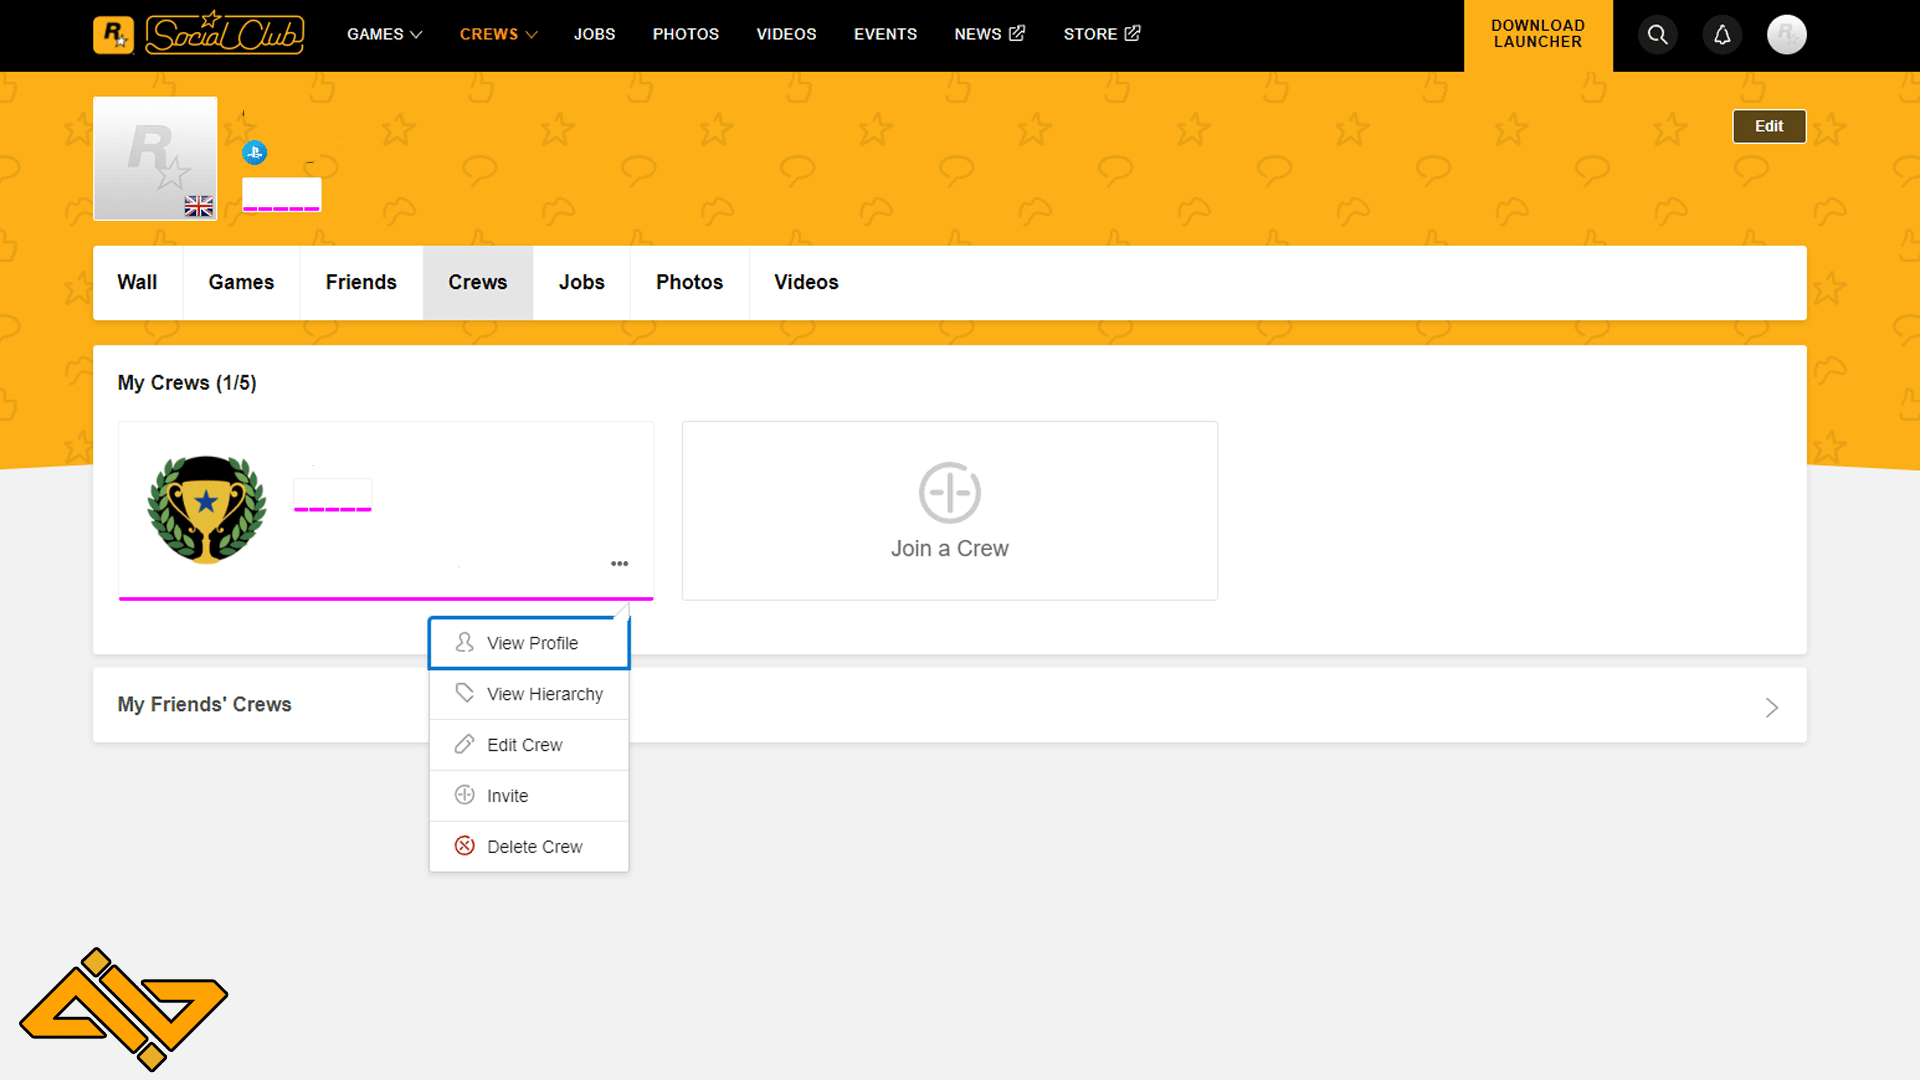The width and height of the screenshot is (1920, 1080).
Task: Open Videos in the top navigation
Action: pyautogui.click(x=786, y=34)
